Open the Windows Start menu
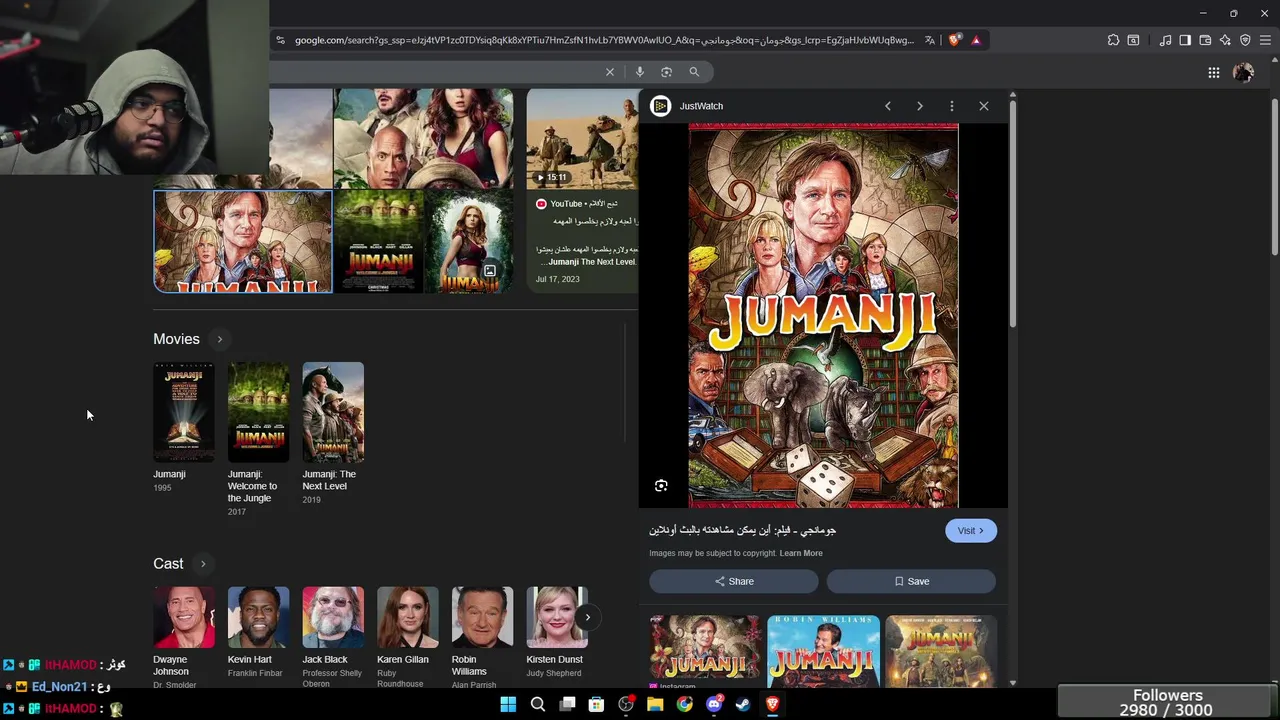The width and height of the screenshot is (1280, 720). (508, 704)
